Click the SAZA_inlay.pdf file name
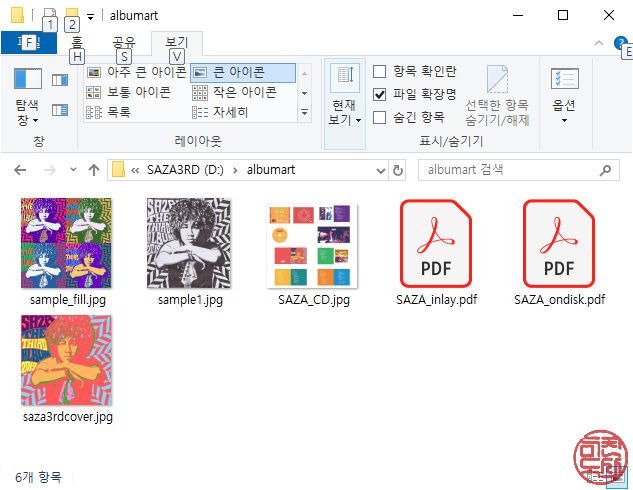Screen dimensions: 633x490 coord(436,300)
